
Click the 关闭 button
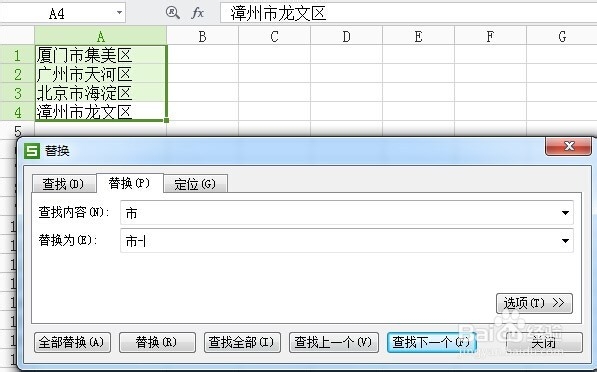click(544, 342)
